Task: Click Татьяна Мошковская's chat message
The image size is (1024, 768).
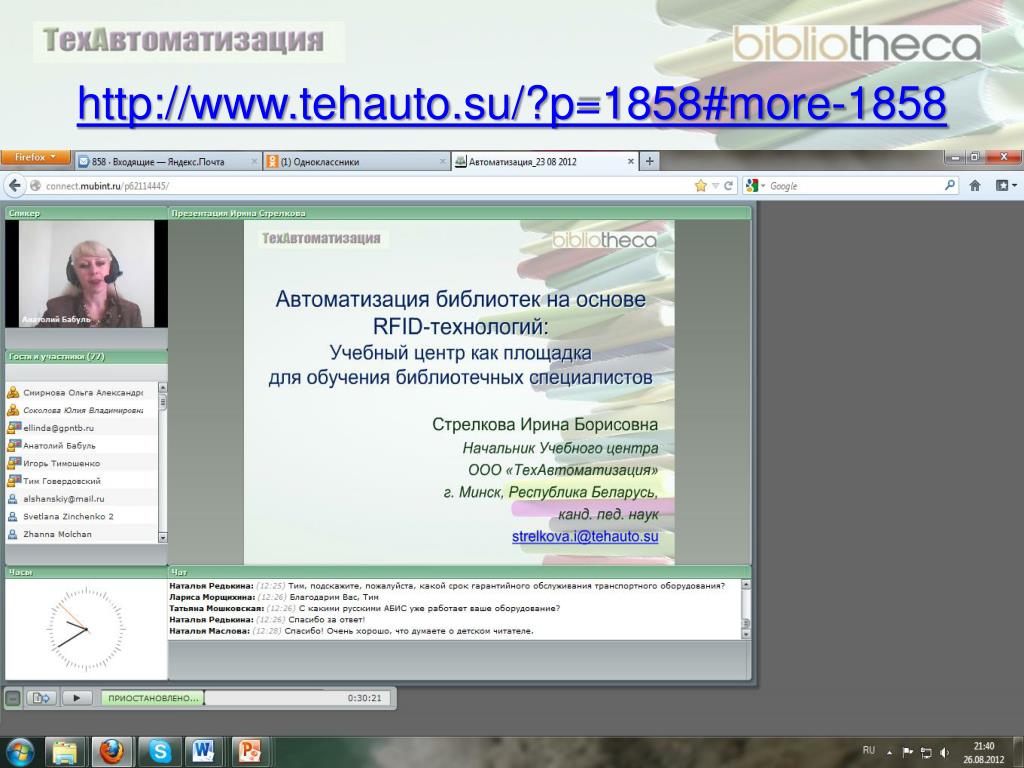Action: [364, 608]
